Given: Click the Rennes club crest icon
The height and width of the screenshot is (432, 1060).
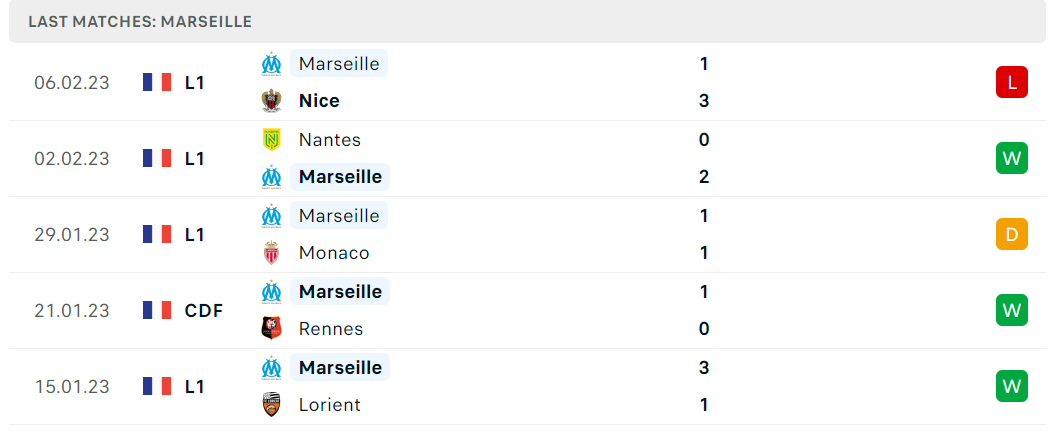Looking at the screenshot, I should (271, 329).
